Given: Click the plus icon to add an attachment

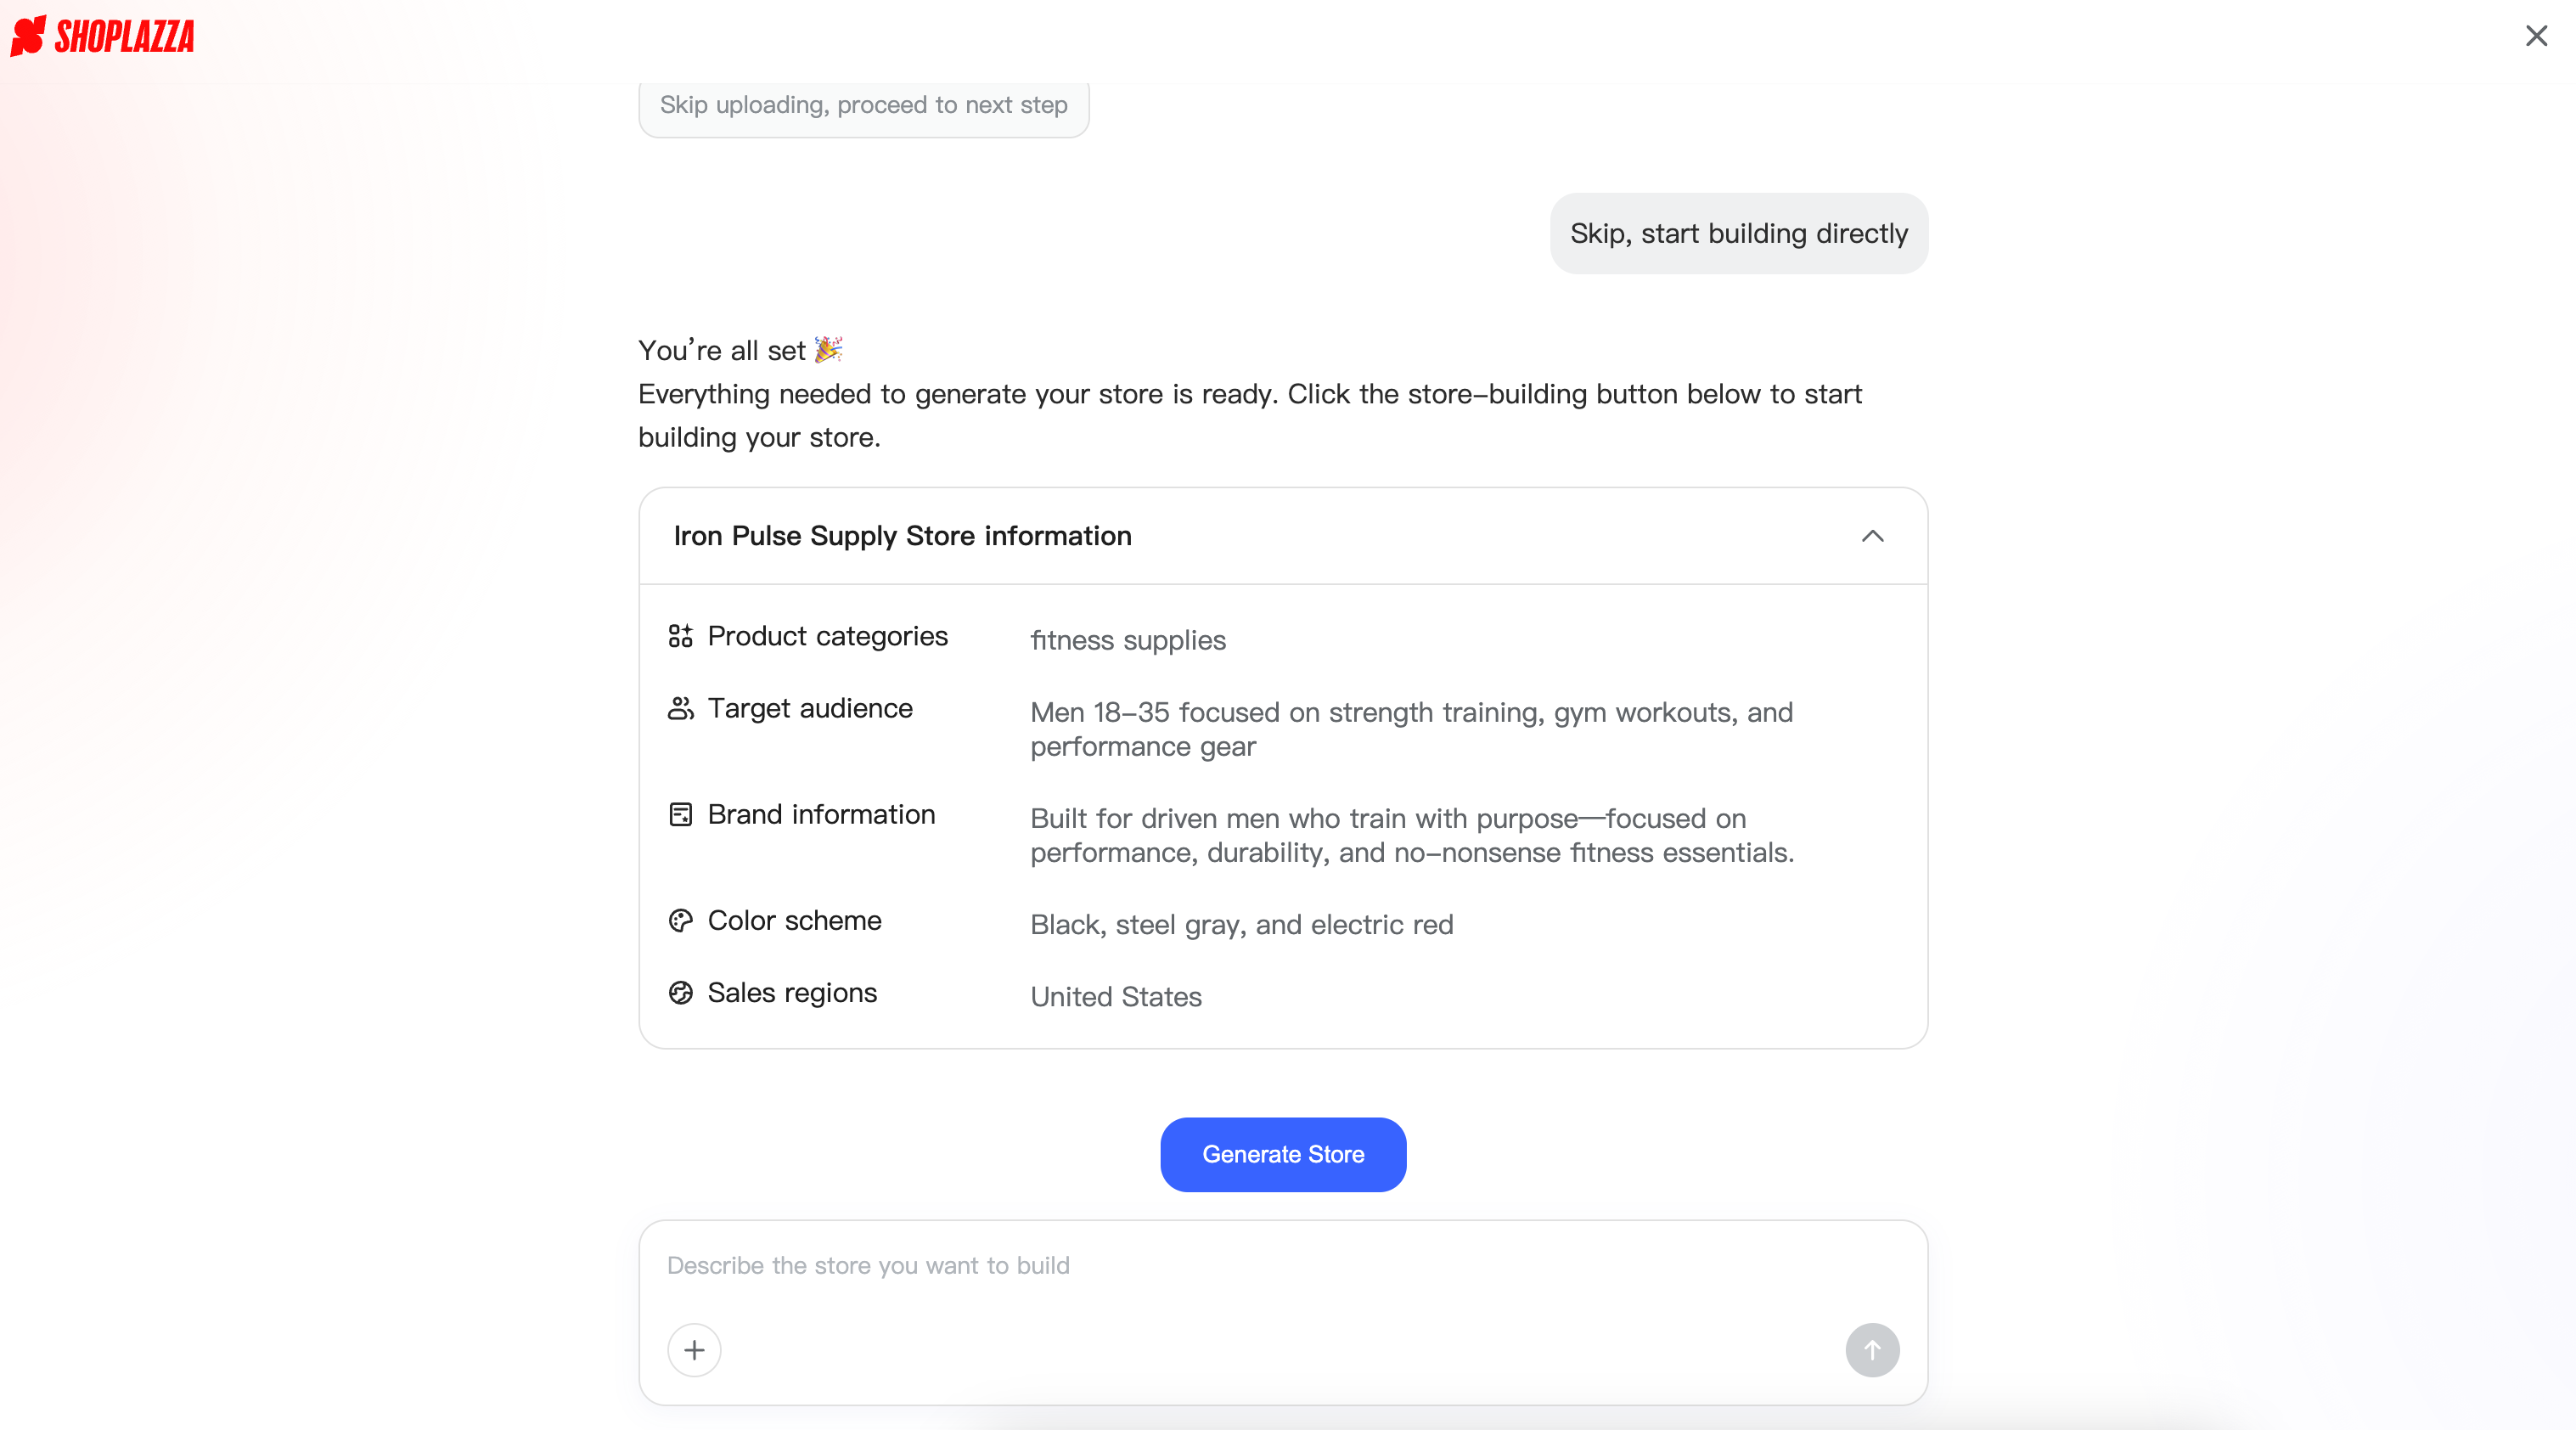Looking at the screenshot, I should coord(694,1350).
